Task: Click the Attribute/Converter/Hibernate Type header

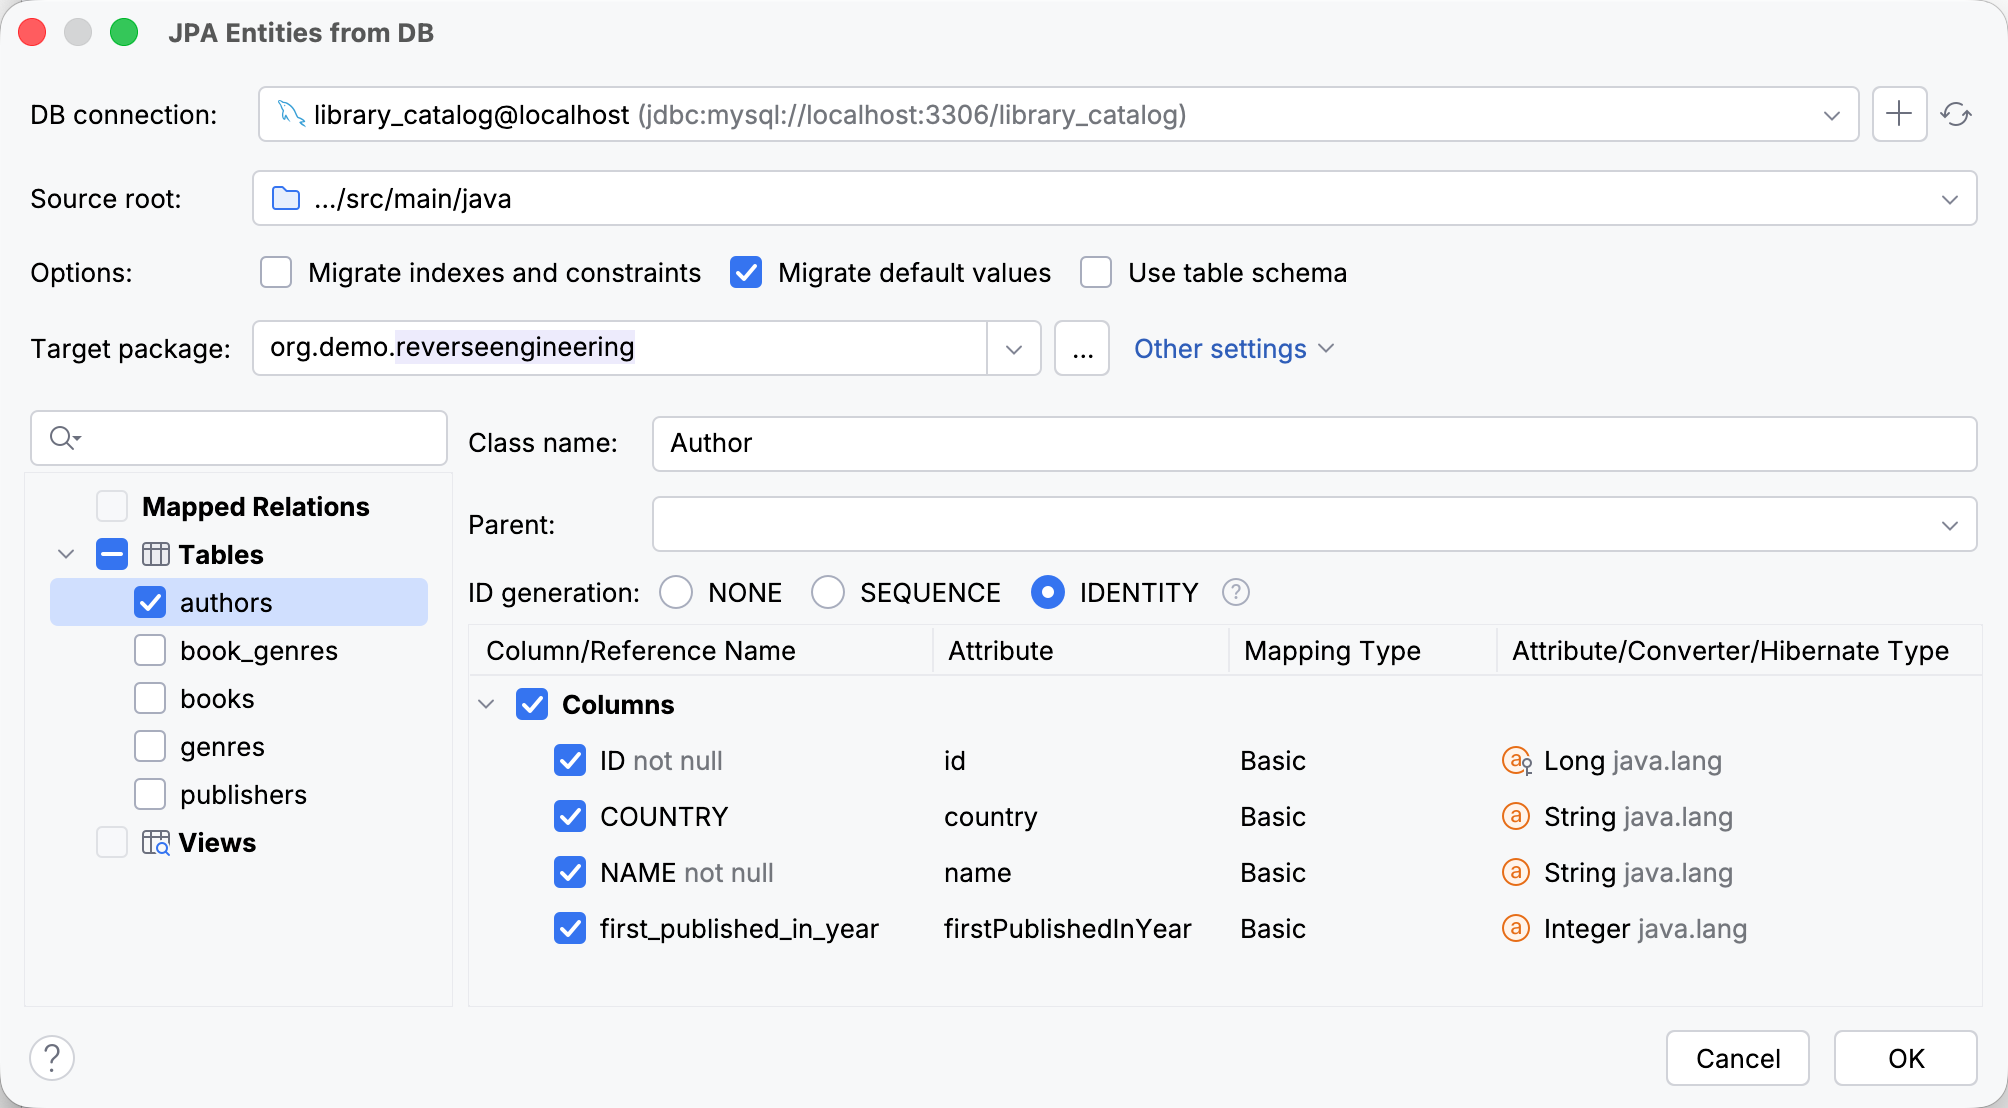Action: (x=1738, y=650)
